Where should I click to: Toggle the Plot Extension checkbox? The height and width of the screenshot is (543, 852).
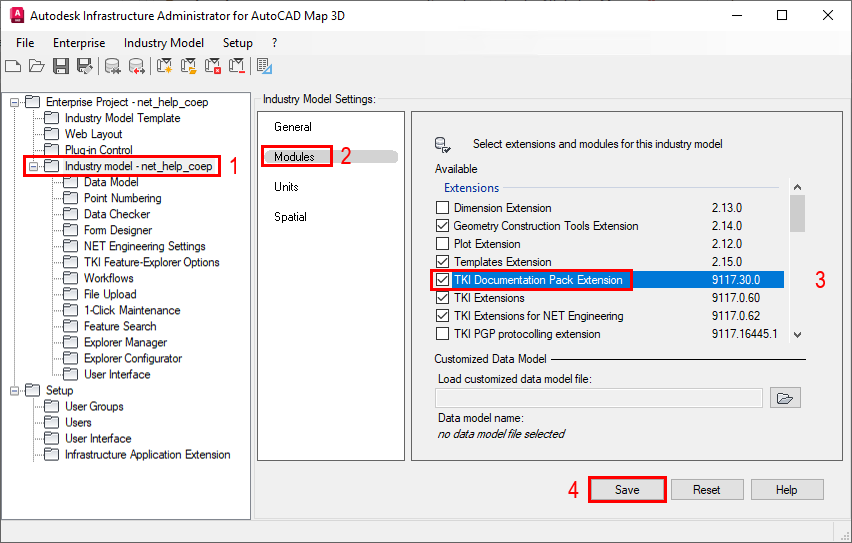click(x=443, y=244)
